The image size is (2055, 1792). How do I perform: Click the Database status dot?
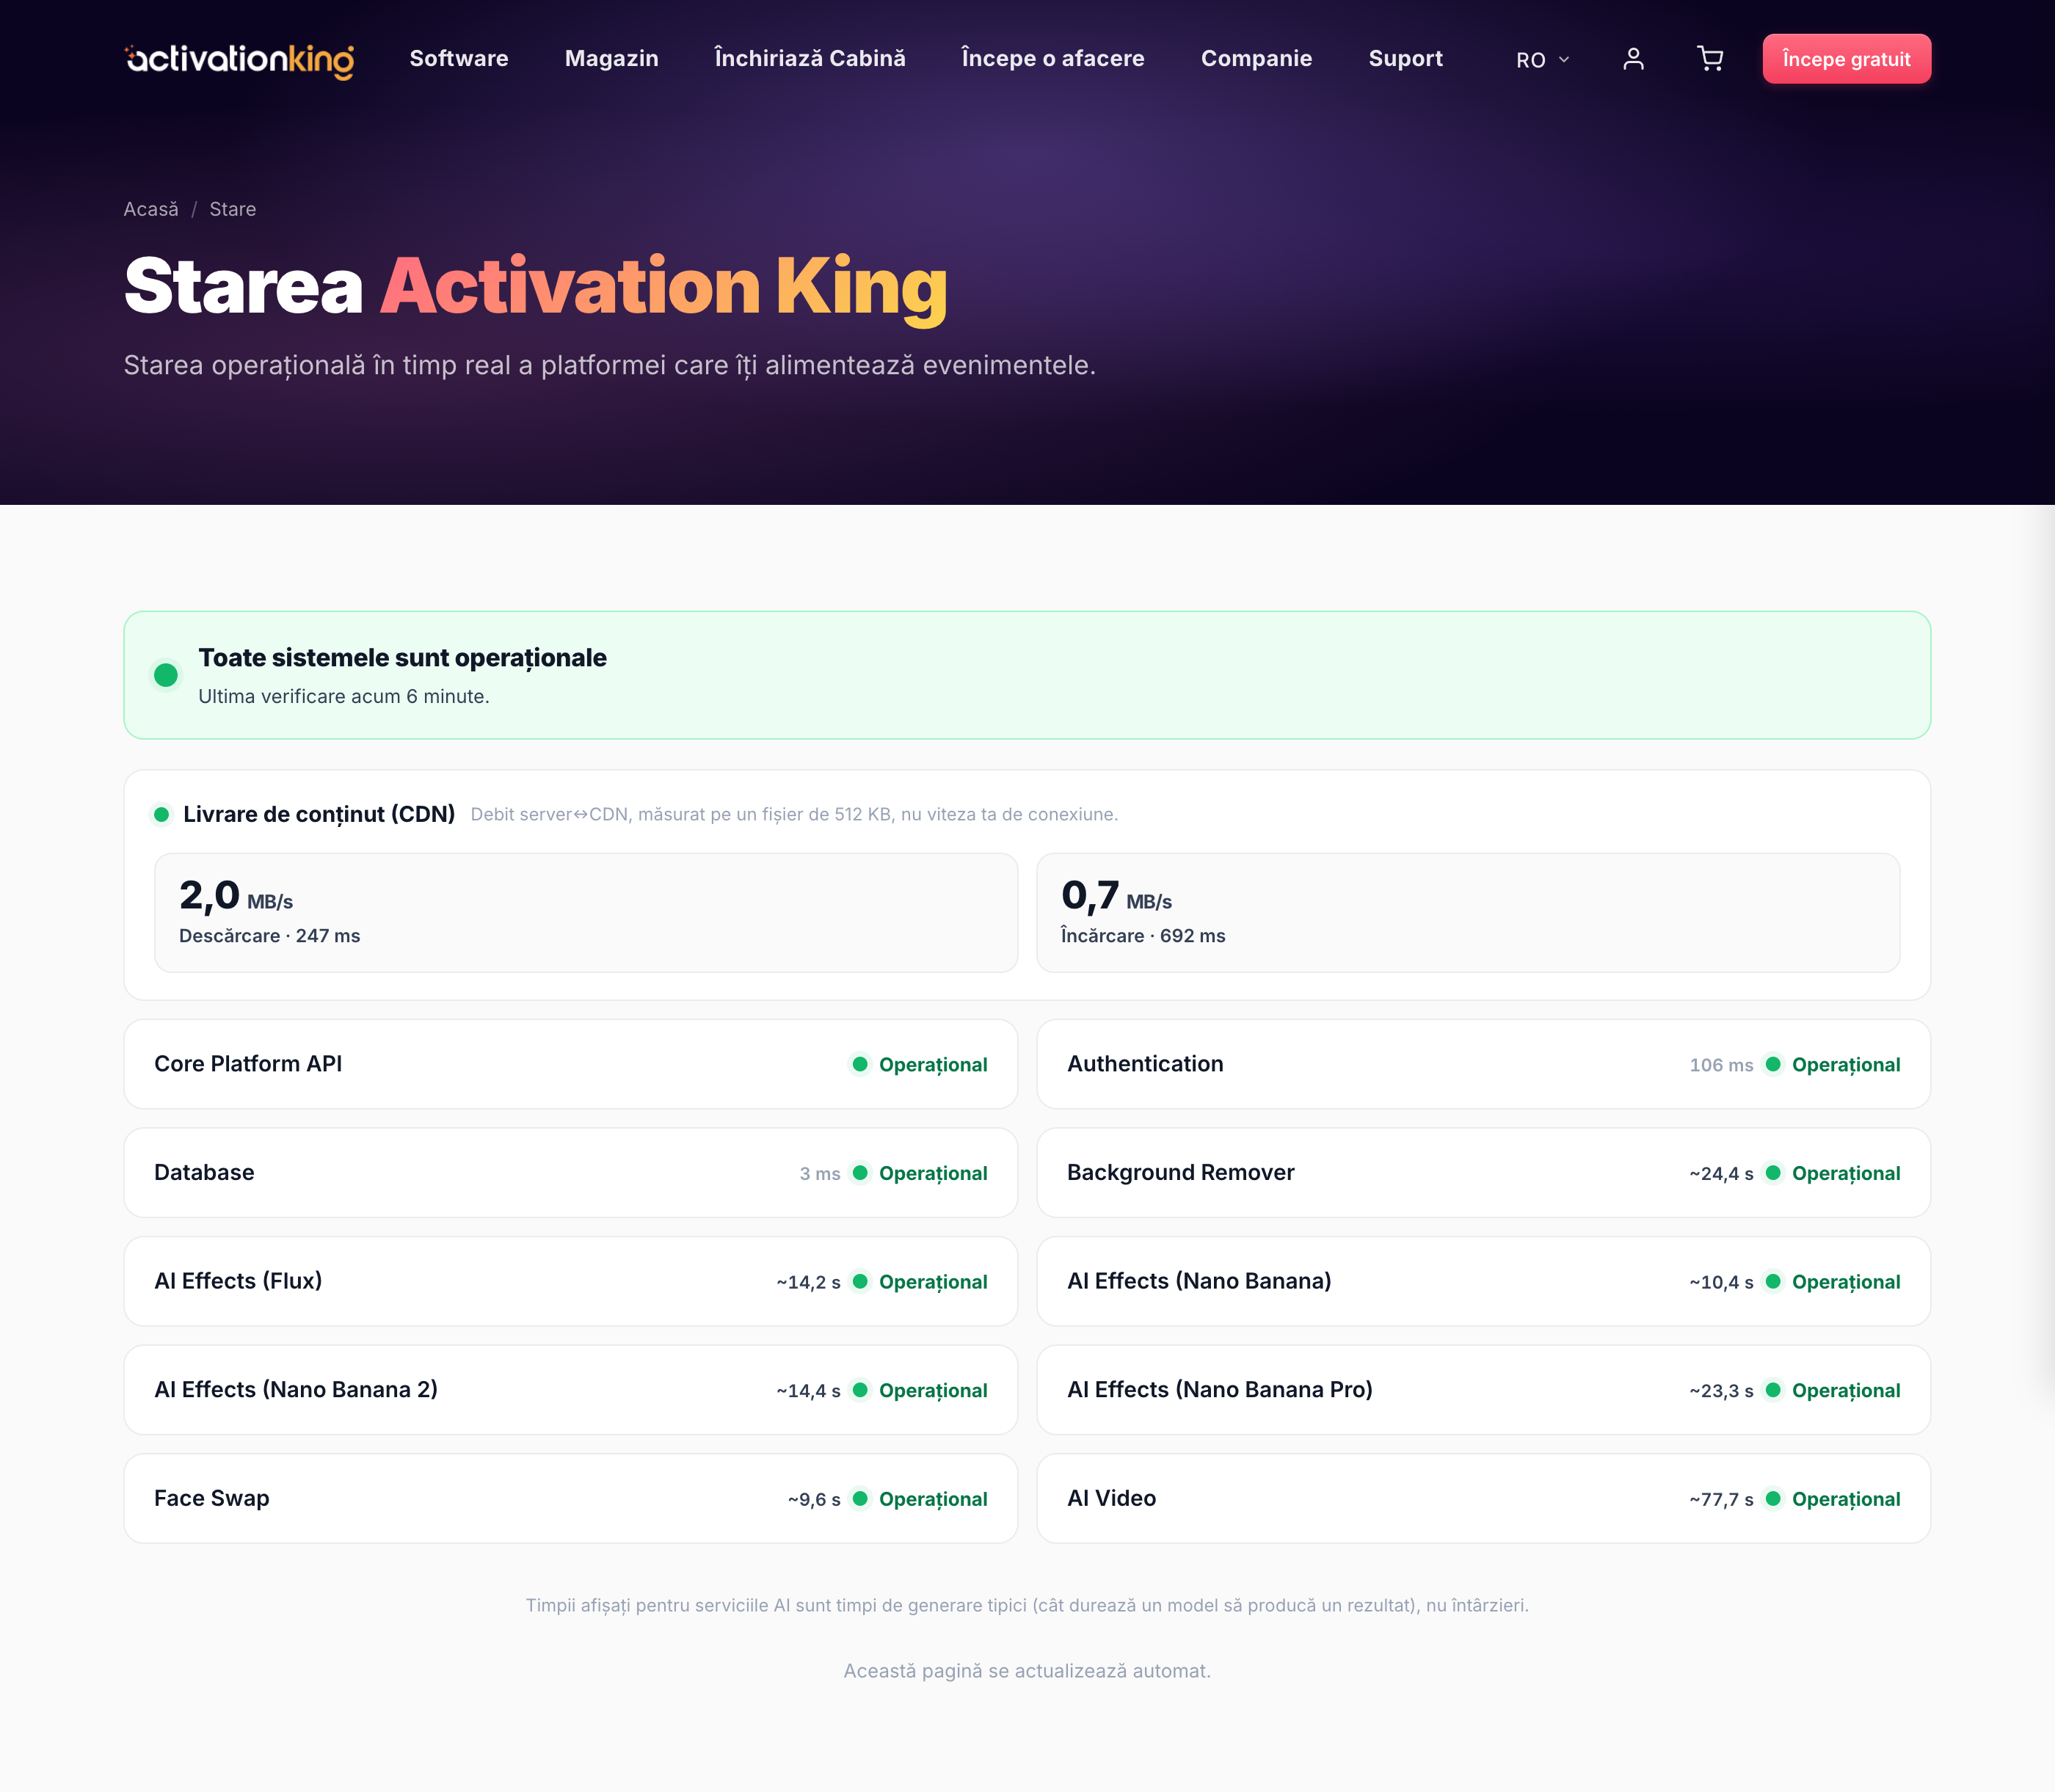[x=860, y=1173]
